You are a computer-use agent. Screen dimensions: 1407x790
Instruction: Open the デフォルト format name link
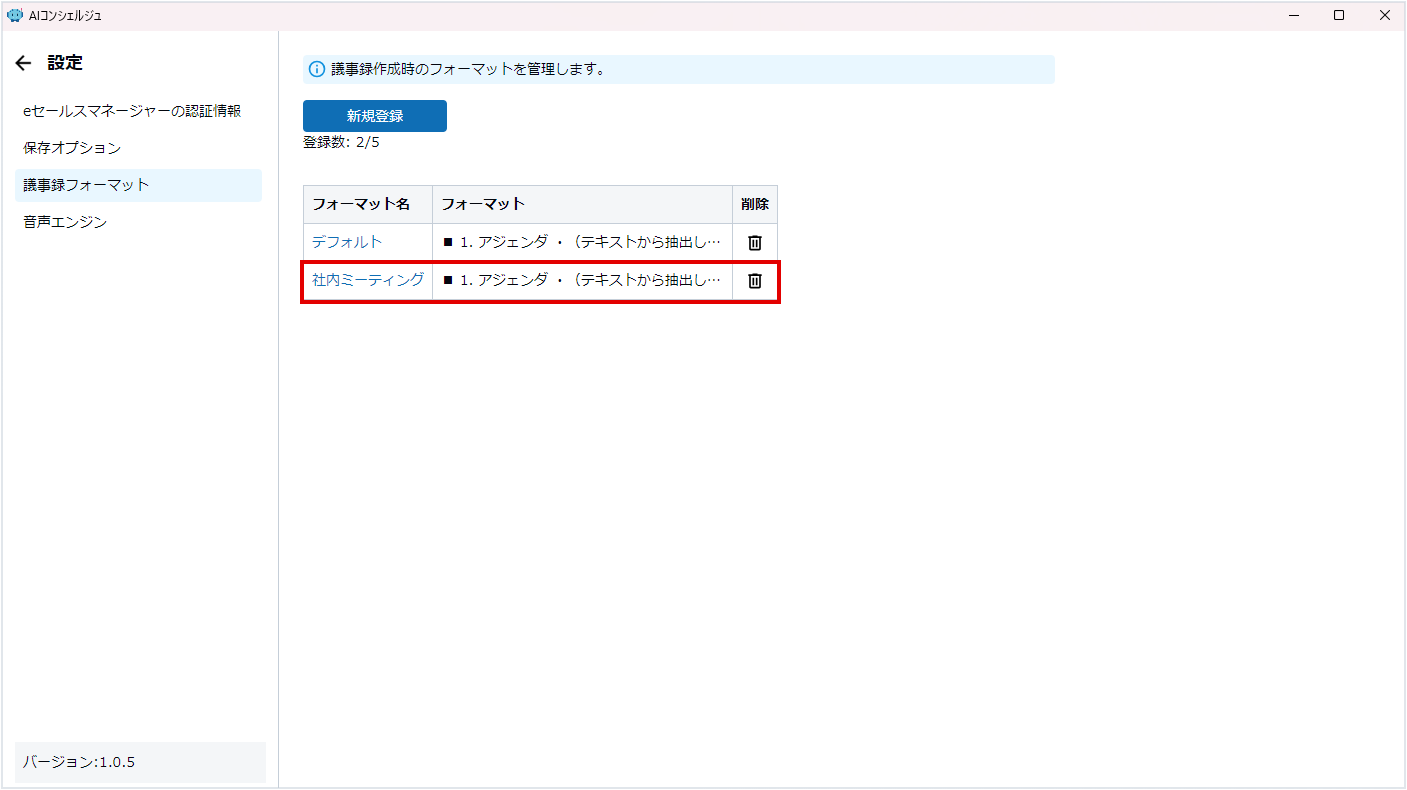click(347, 242)
